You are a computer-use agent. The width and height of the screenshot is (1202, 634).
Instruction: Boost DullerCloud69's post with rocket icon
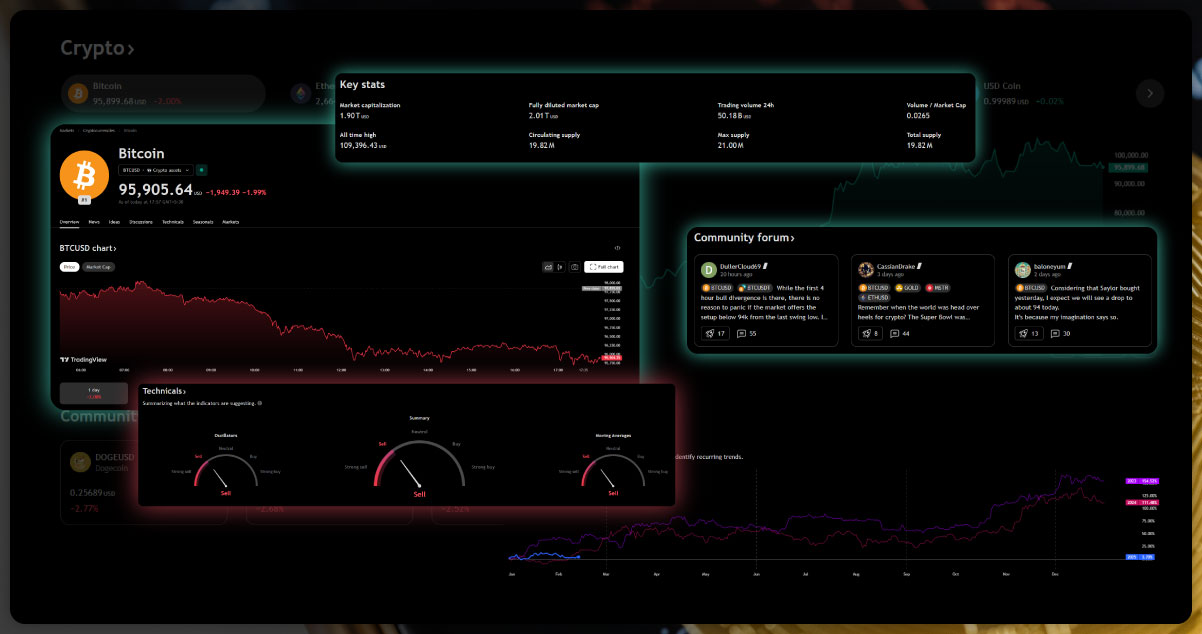(715, 333)
